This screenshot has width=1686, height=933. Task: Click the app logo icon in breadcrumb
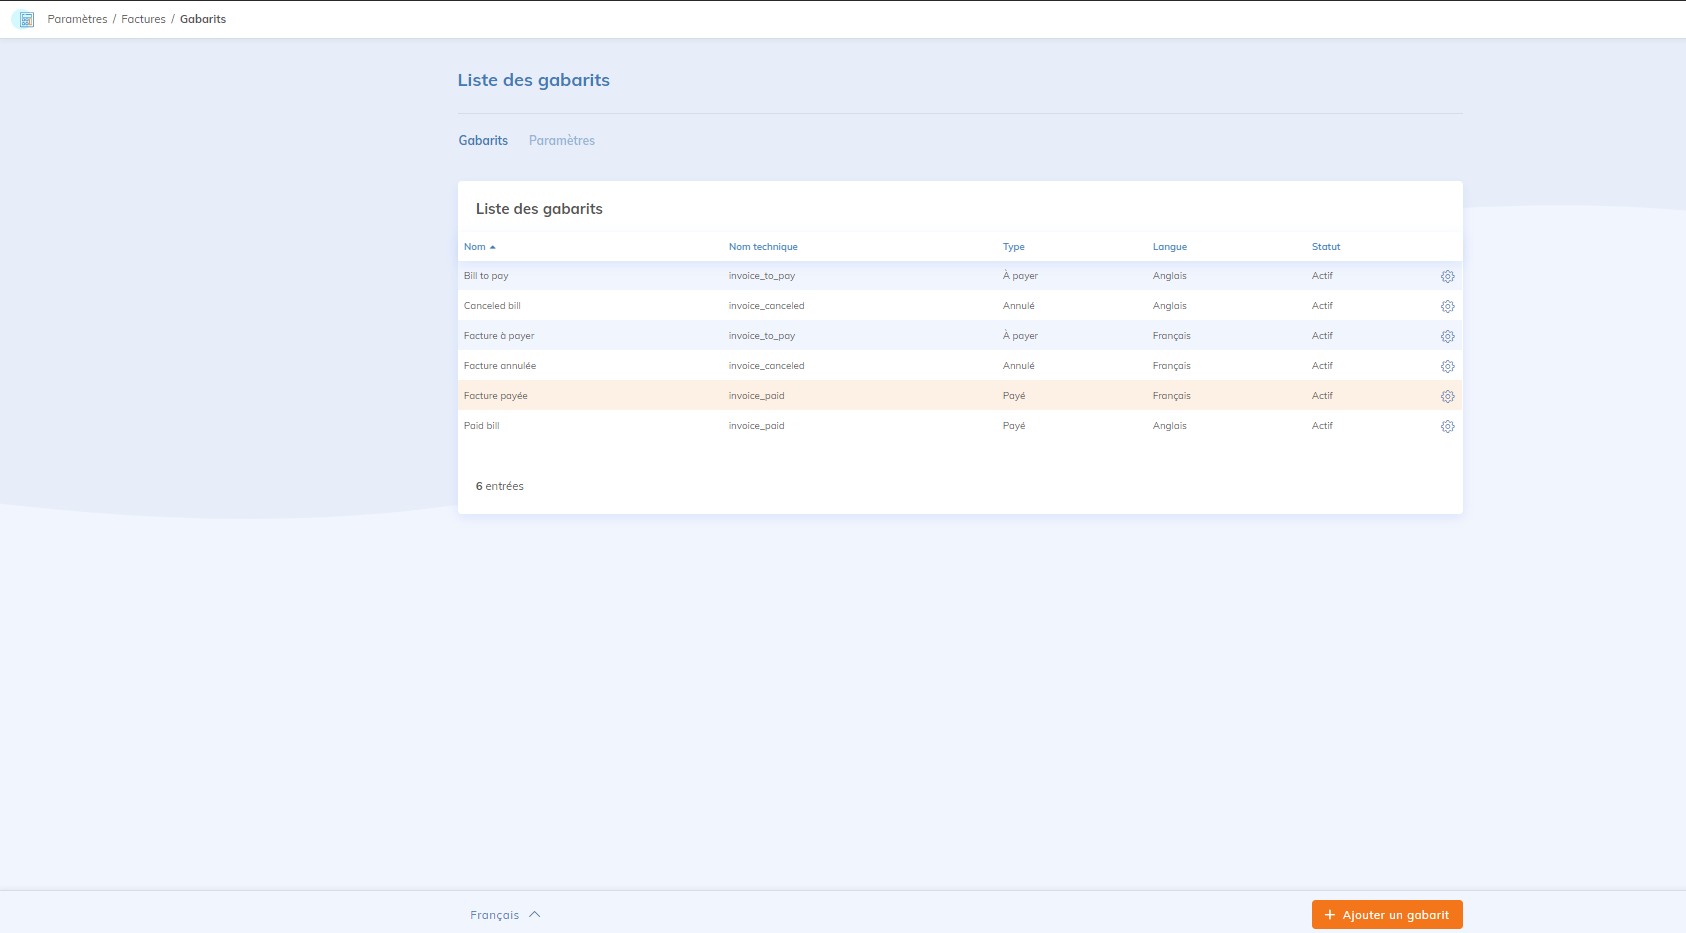(x=26, y=20)
